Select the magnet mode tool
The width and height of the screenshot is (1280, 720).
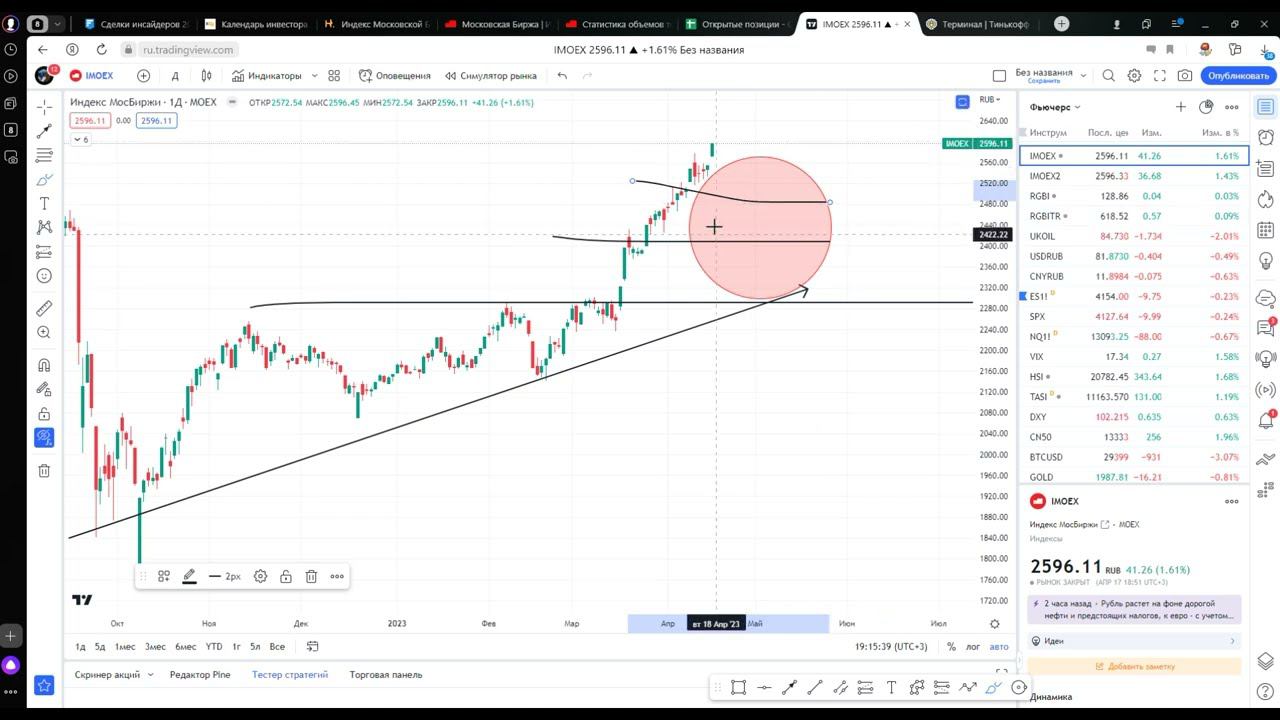pyautogui.click(x=44, y=365)
